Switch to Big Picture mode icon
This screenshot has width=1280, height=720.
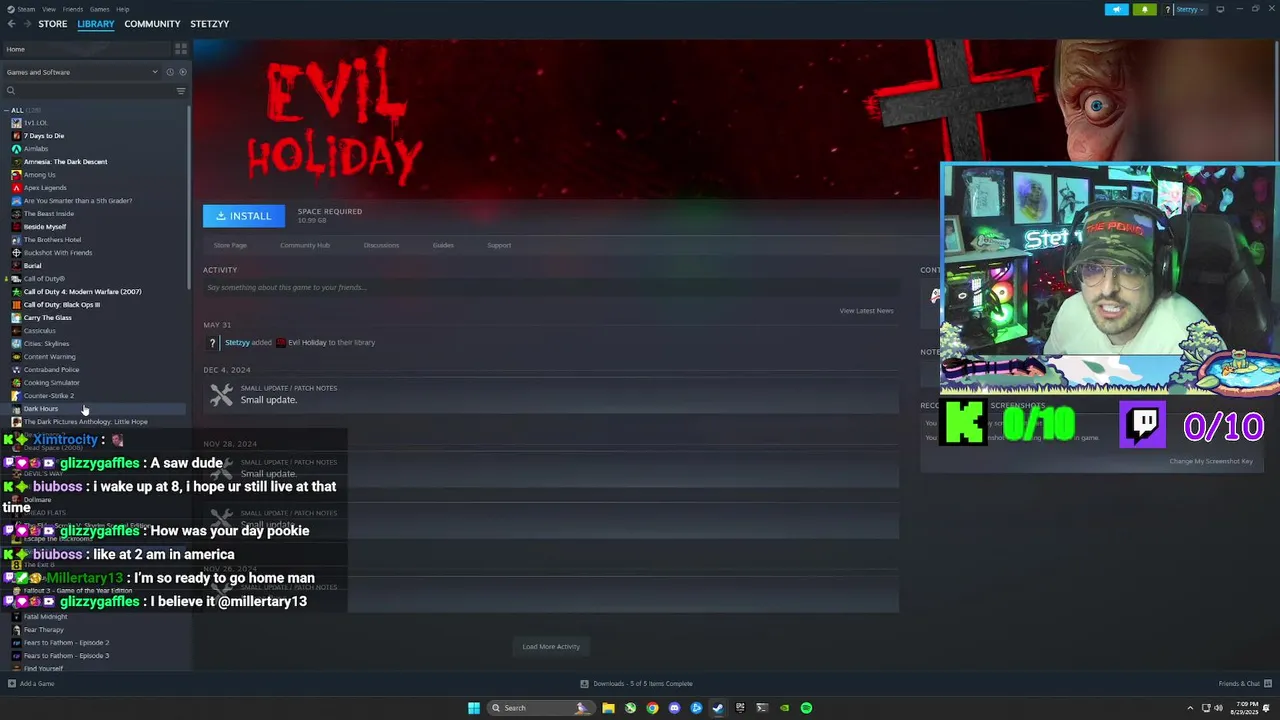(1220, 9)
